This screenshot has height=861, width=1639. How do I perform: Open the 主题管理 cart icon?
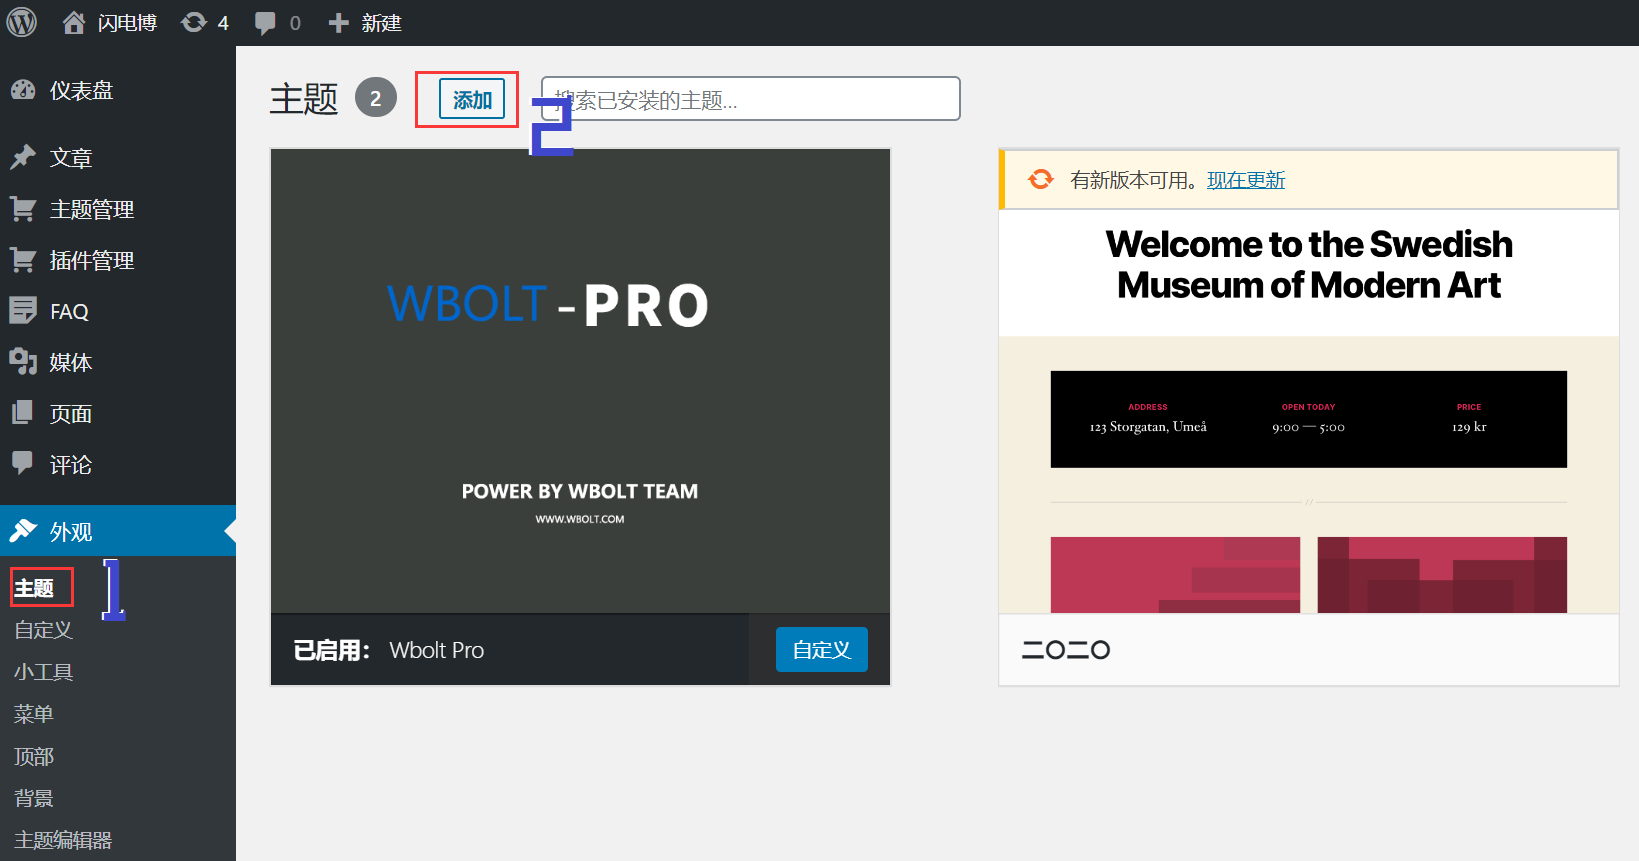[x=23, y=209]
